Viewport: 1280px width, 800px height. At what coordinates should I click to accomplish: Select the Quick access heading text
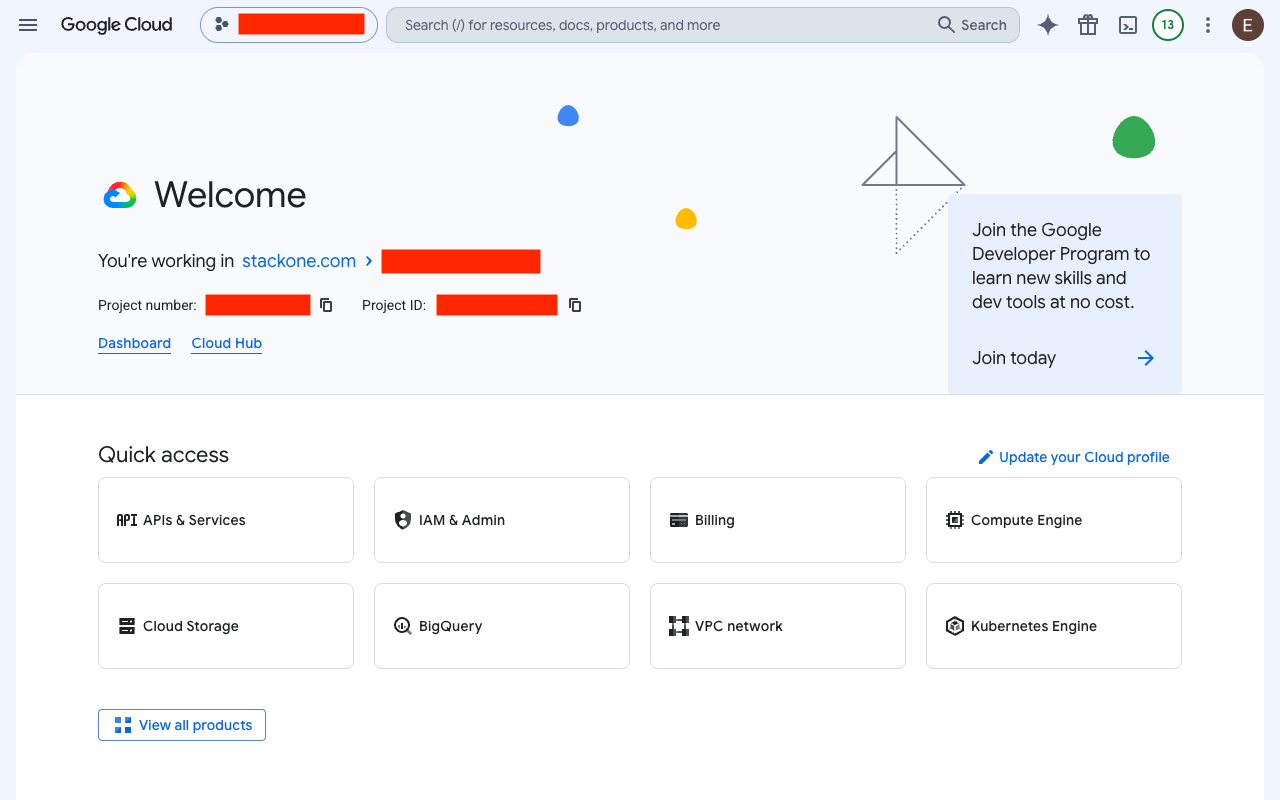[164, 455]
